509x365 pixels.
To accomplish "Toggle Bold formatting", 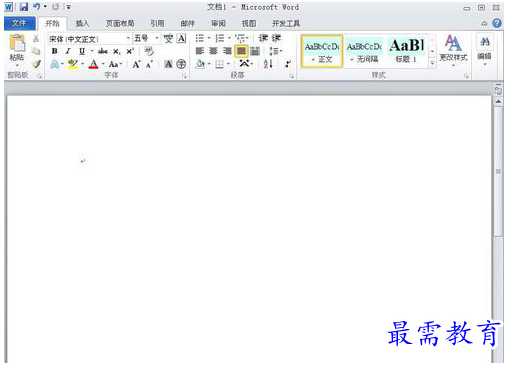I will click(x=54, y=51).
